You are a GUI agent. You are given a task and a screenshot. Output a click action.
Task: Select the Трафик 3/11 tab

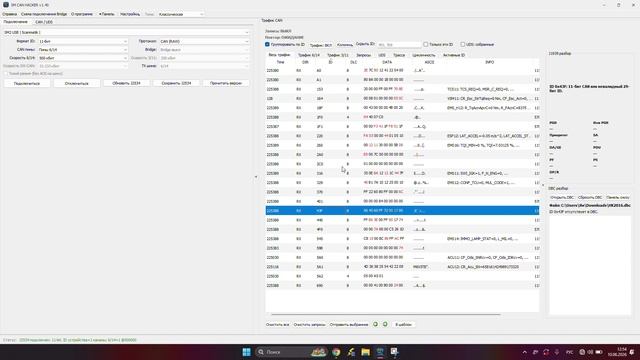point(338,55)
